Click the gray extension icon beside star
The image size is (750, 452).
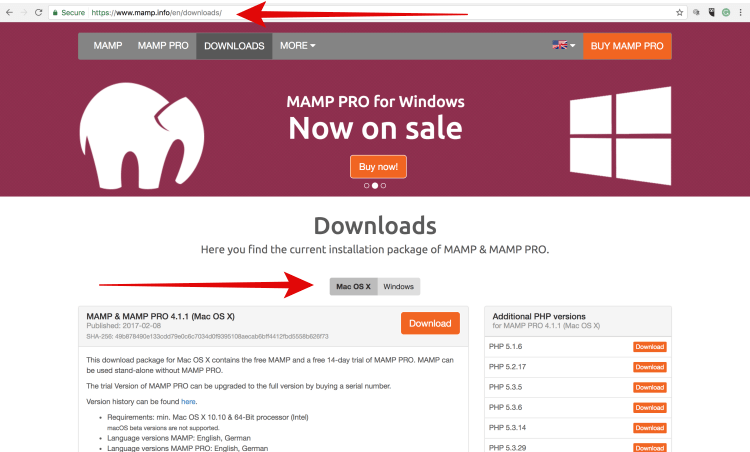point(696,12)
